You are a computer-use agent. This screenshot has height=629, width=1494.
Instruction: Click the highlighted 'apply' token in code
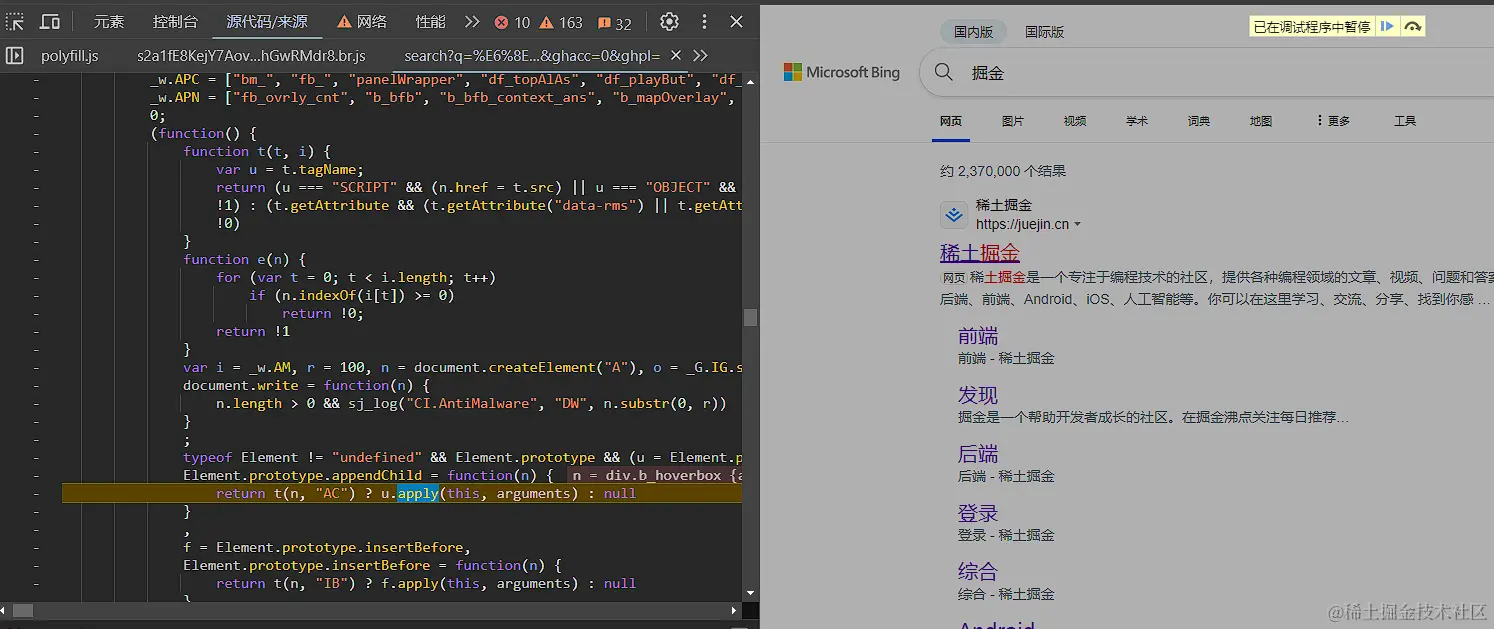tap(418, 493)
